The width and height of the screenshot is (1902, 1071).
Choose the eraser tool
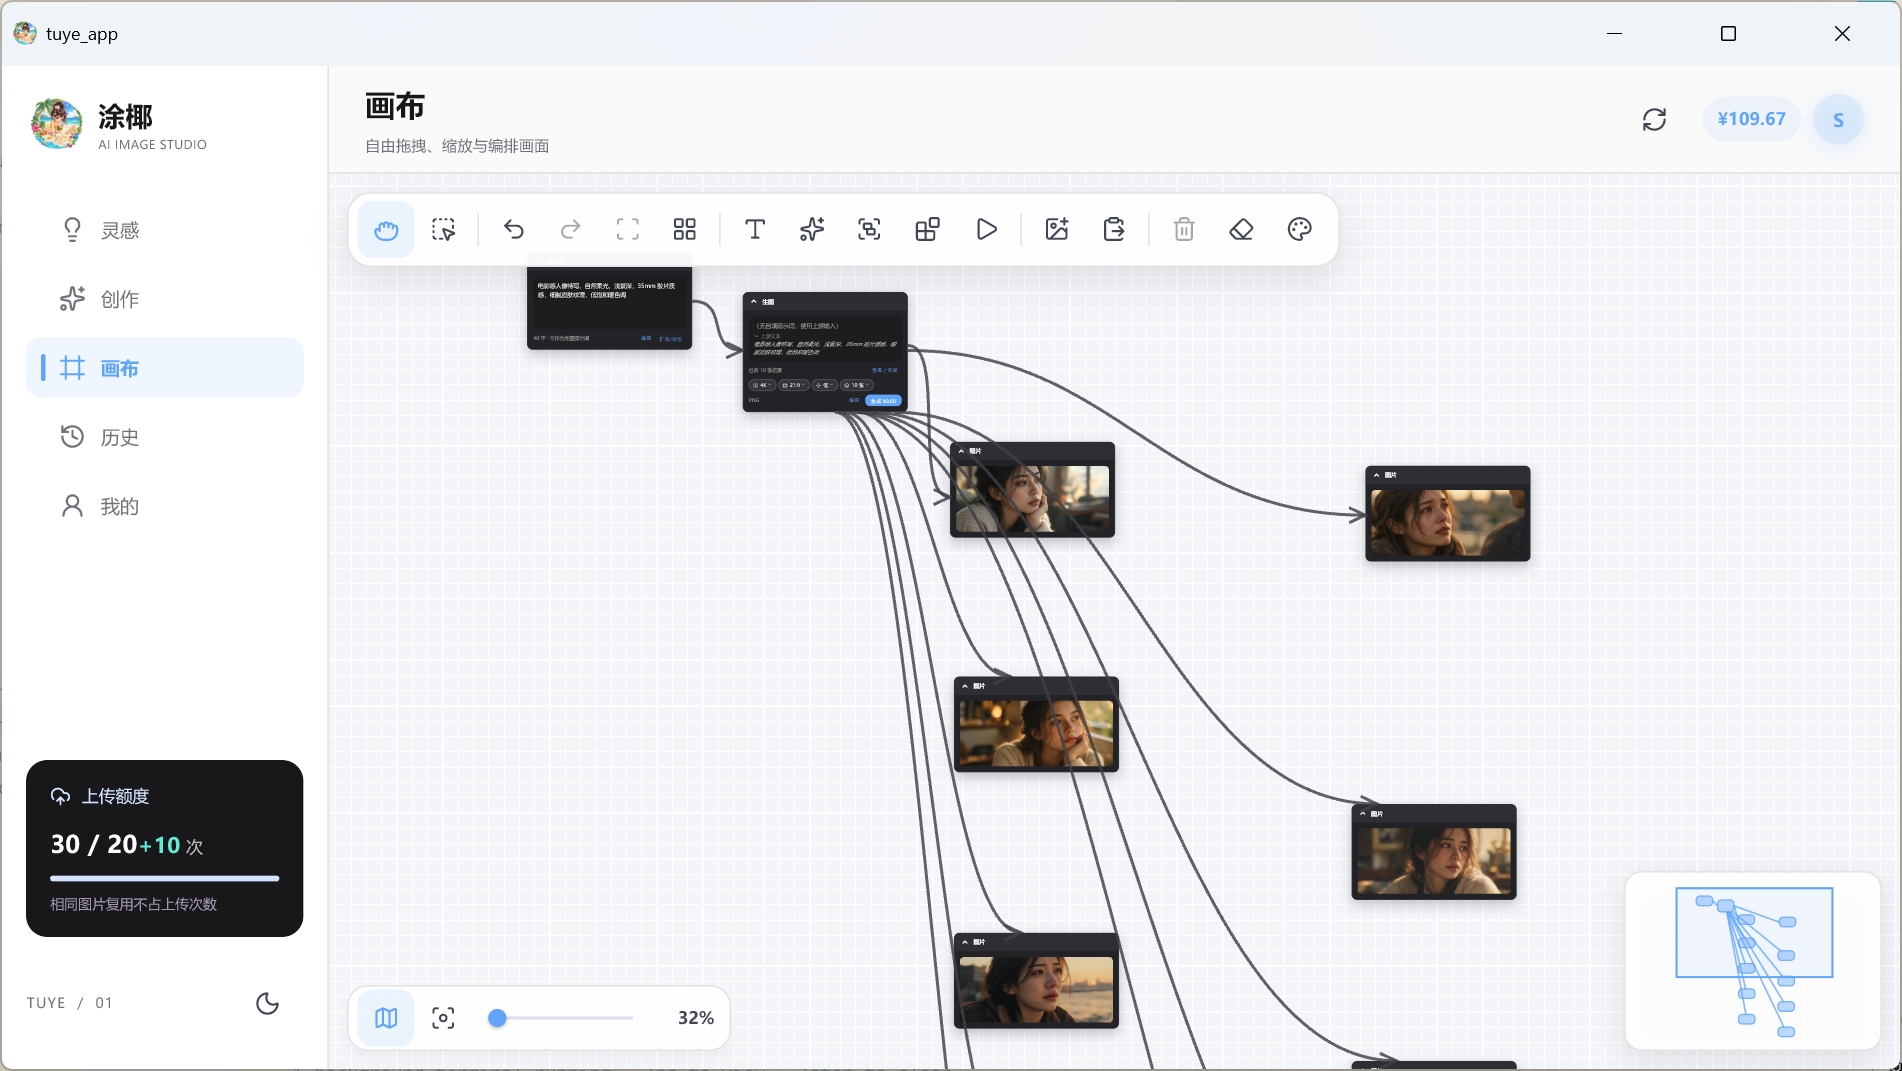pyautogui.click(x=1241, y=230)
